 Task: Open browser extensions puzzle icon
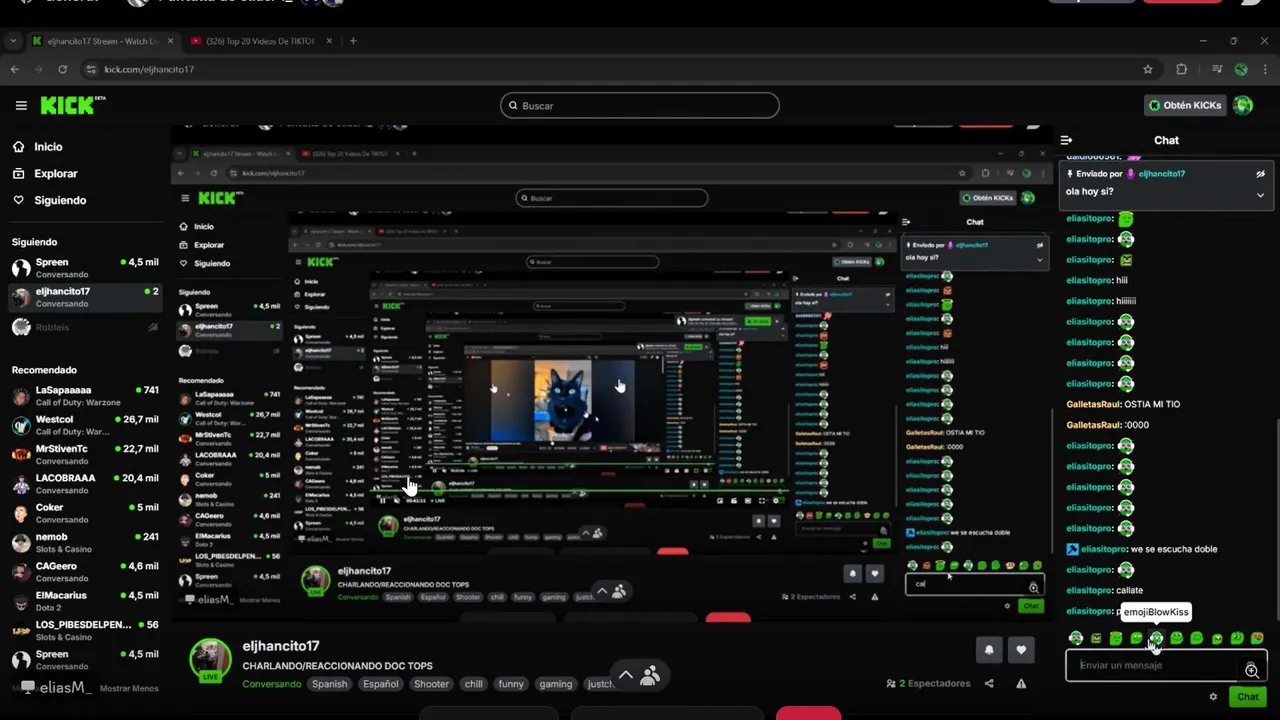point(1182,69)
